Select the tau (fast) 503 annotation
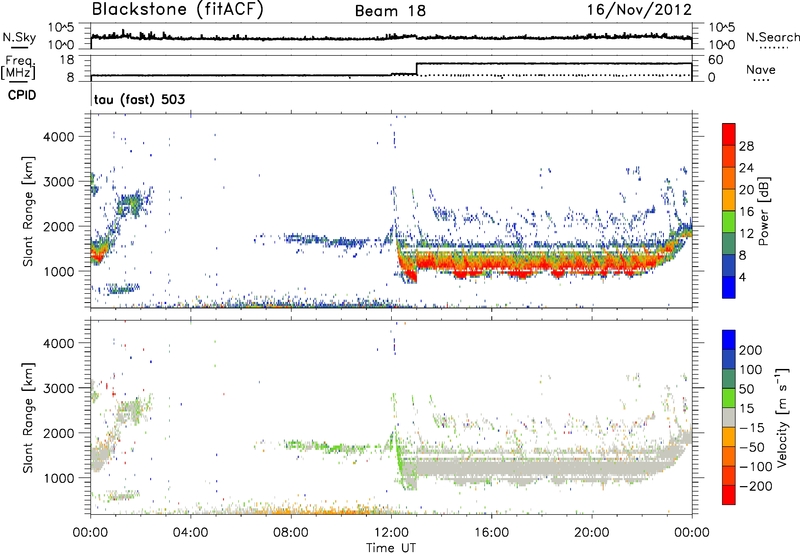The image size is (800, 554). pos(139,99)
